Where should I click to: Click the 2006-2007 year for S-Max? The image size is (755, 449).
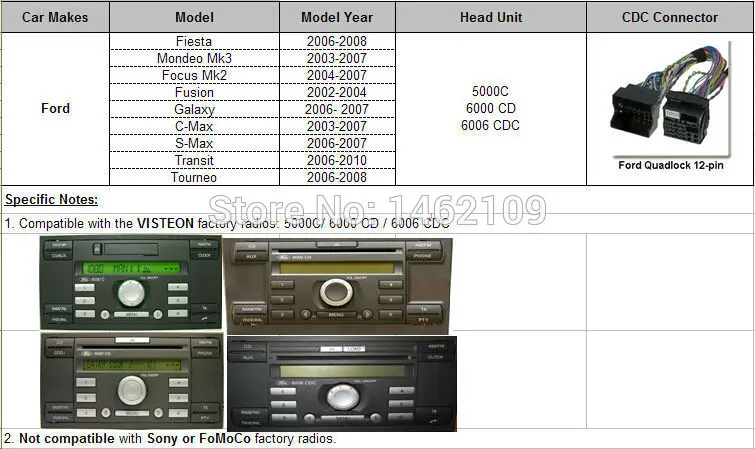(337, 143)
